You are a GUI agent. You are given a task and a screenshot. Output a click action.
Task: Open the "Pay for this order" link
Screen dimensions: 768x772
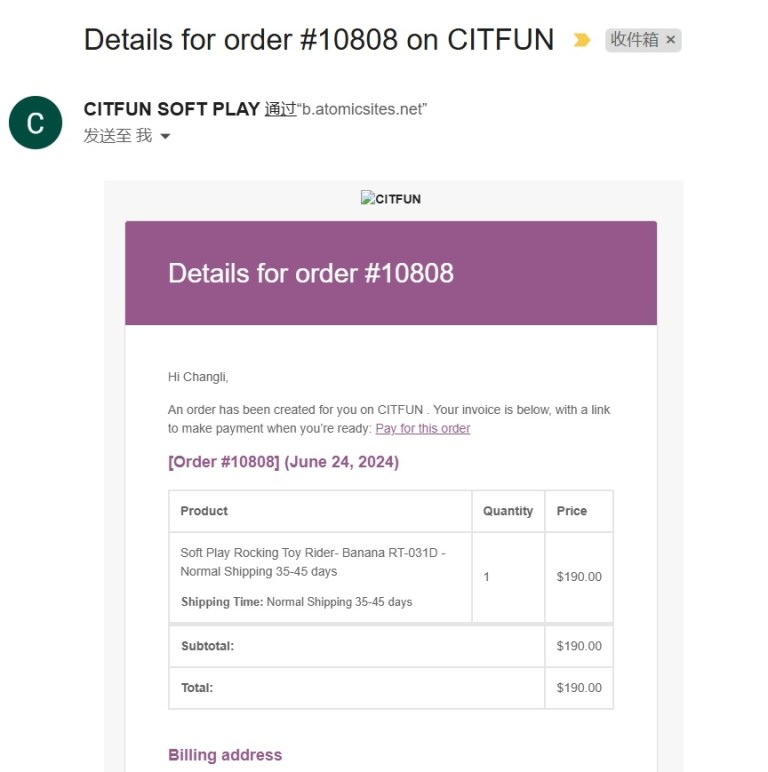(x=422, y=428)
